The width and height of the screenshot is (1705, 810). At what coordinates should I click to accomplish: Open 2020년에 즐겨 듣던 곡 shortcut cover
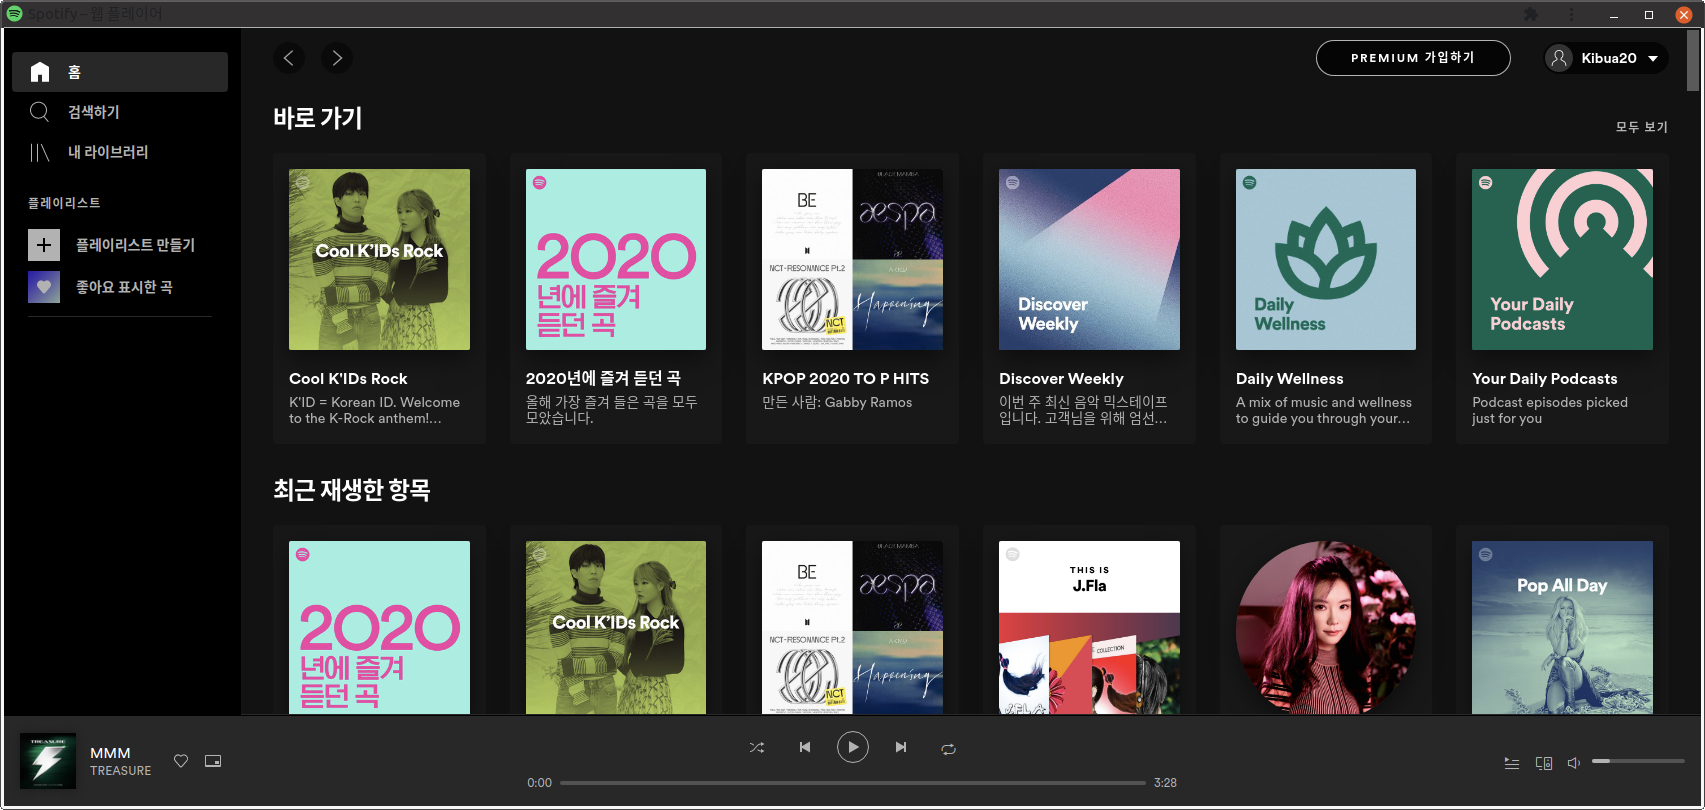coord(616,259)
